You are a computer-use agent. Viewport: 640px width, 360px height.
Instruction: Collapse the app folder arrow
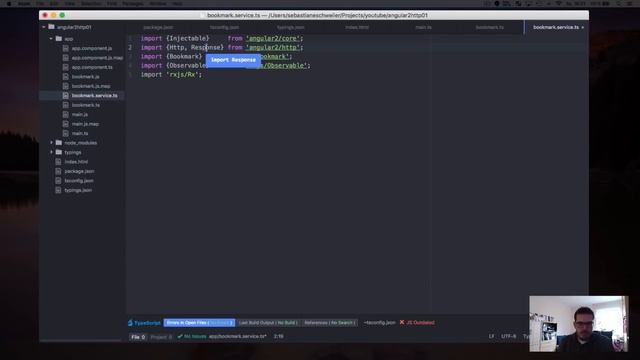(51, 39)
